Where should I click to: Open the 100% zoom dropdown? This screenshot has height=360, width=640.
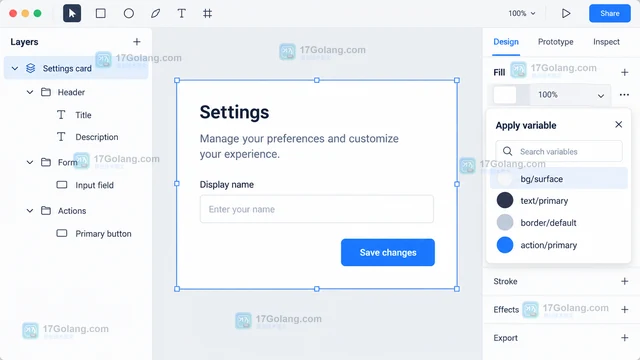tap(522, 13)
